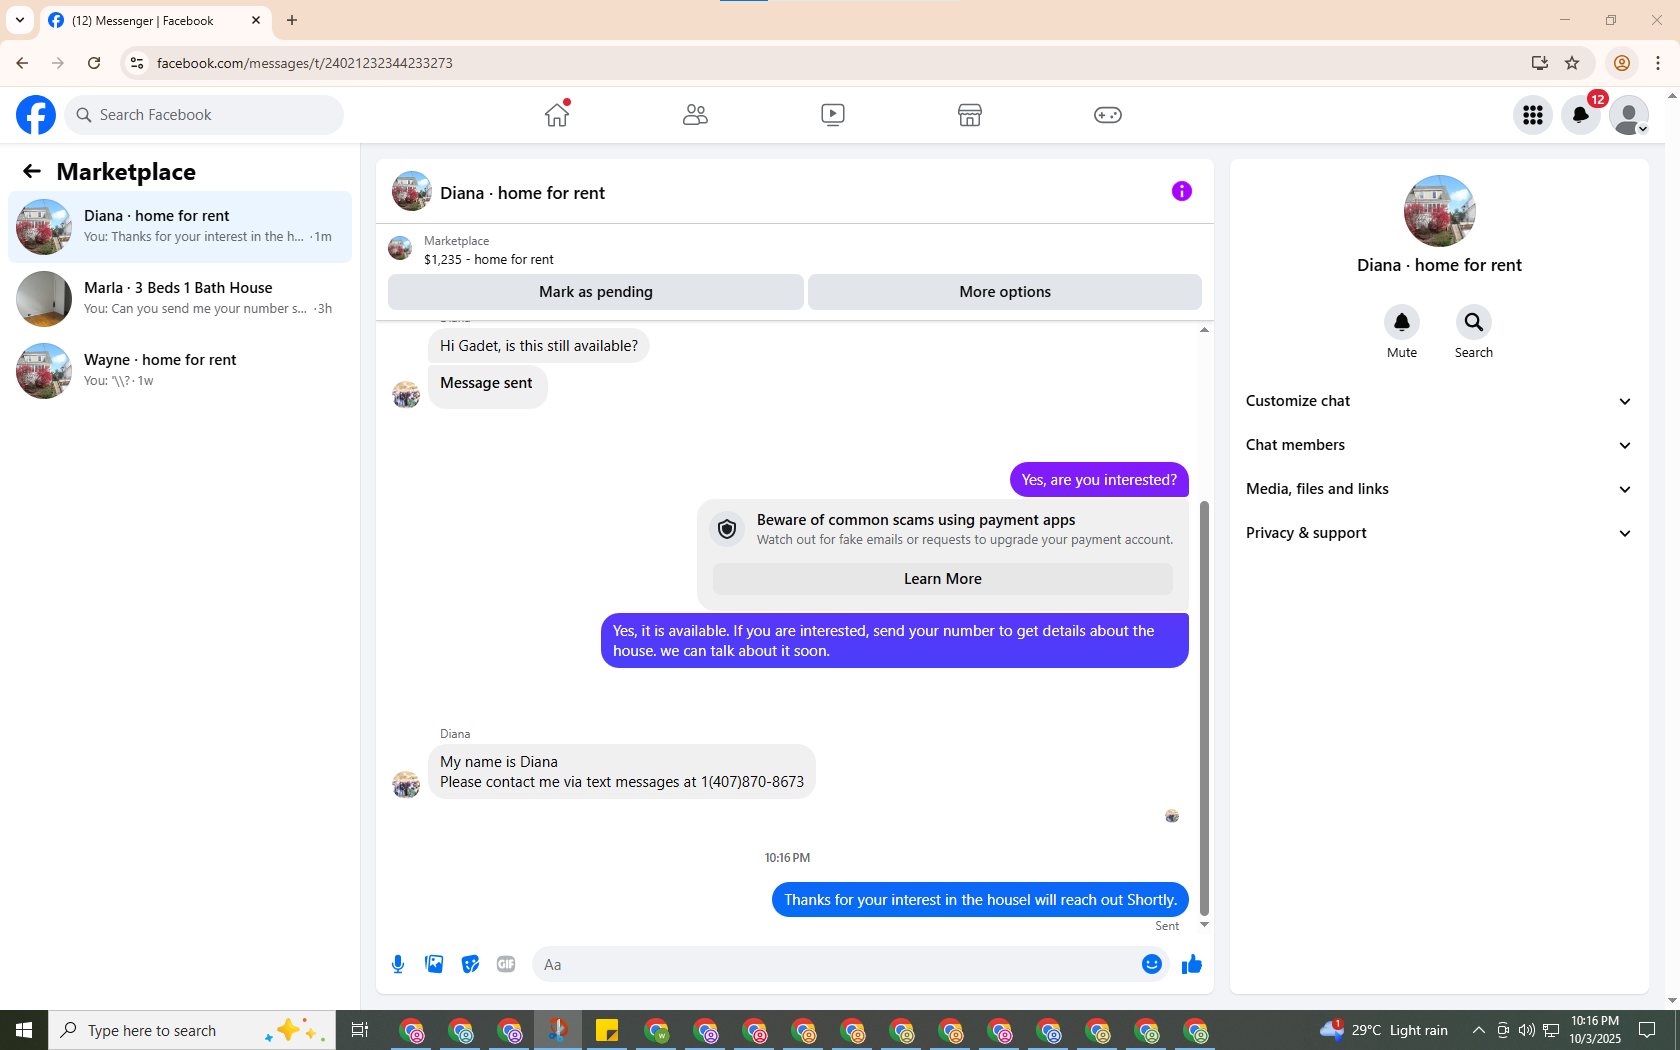Open Wayne home for rent conversation
The height and width of the screenshot is (1050, 1680).
180,371
